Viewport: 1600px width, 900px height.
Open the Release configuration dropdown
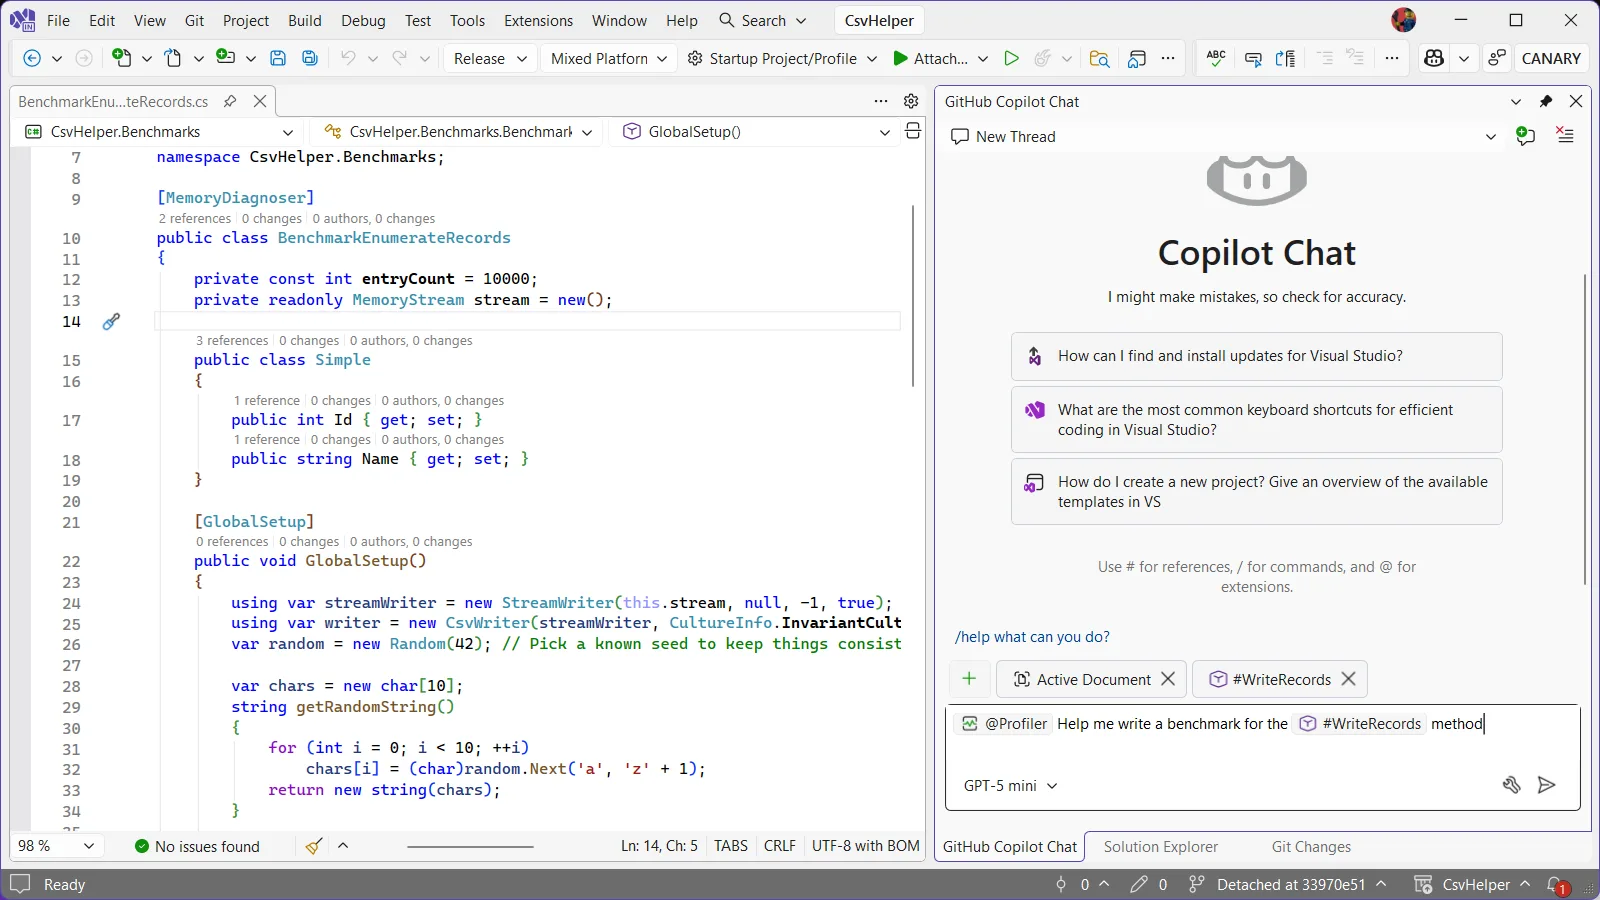tap(489, 58)
